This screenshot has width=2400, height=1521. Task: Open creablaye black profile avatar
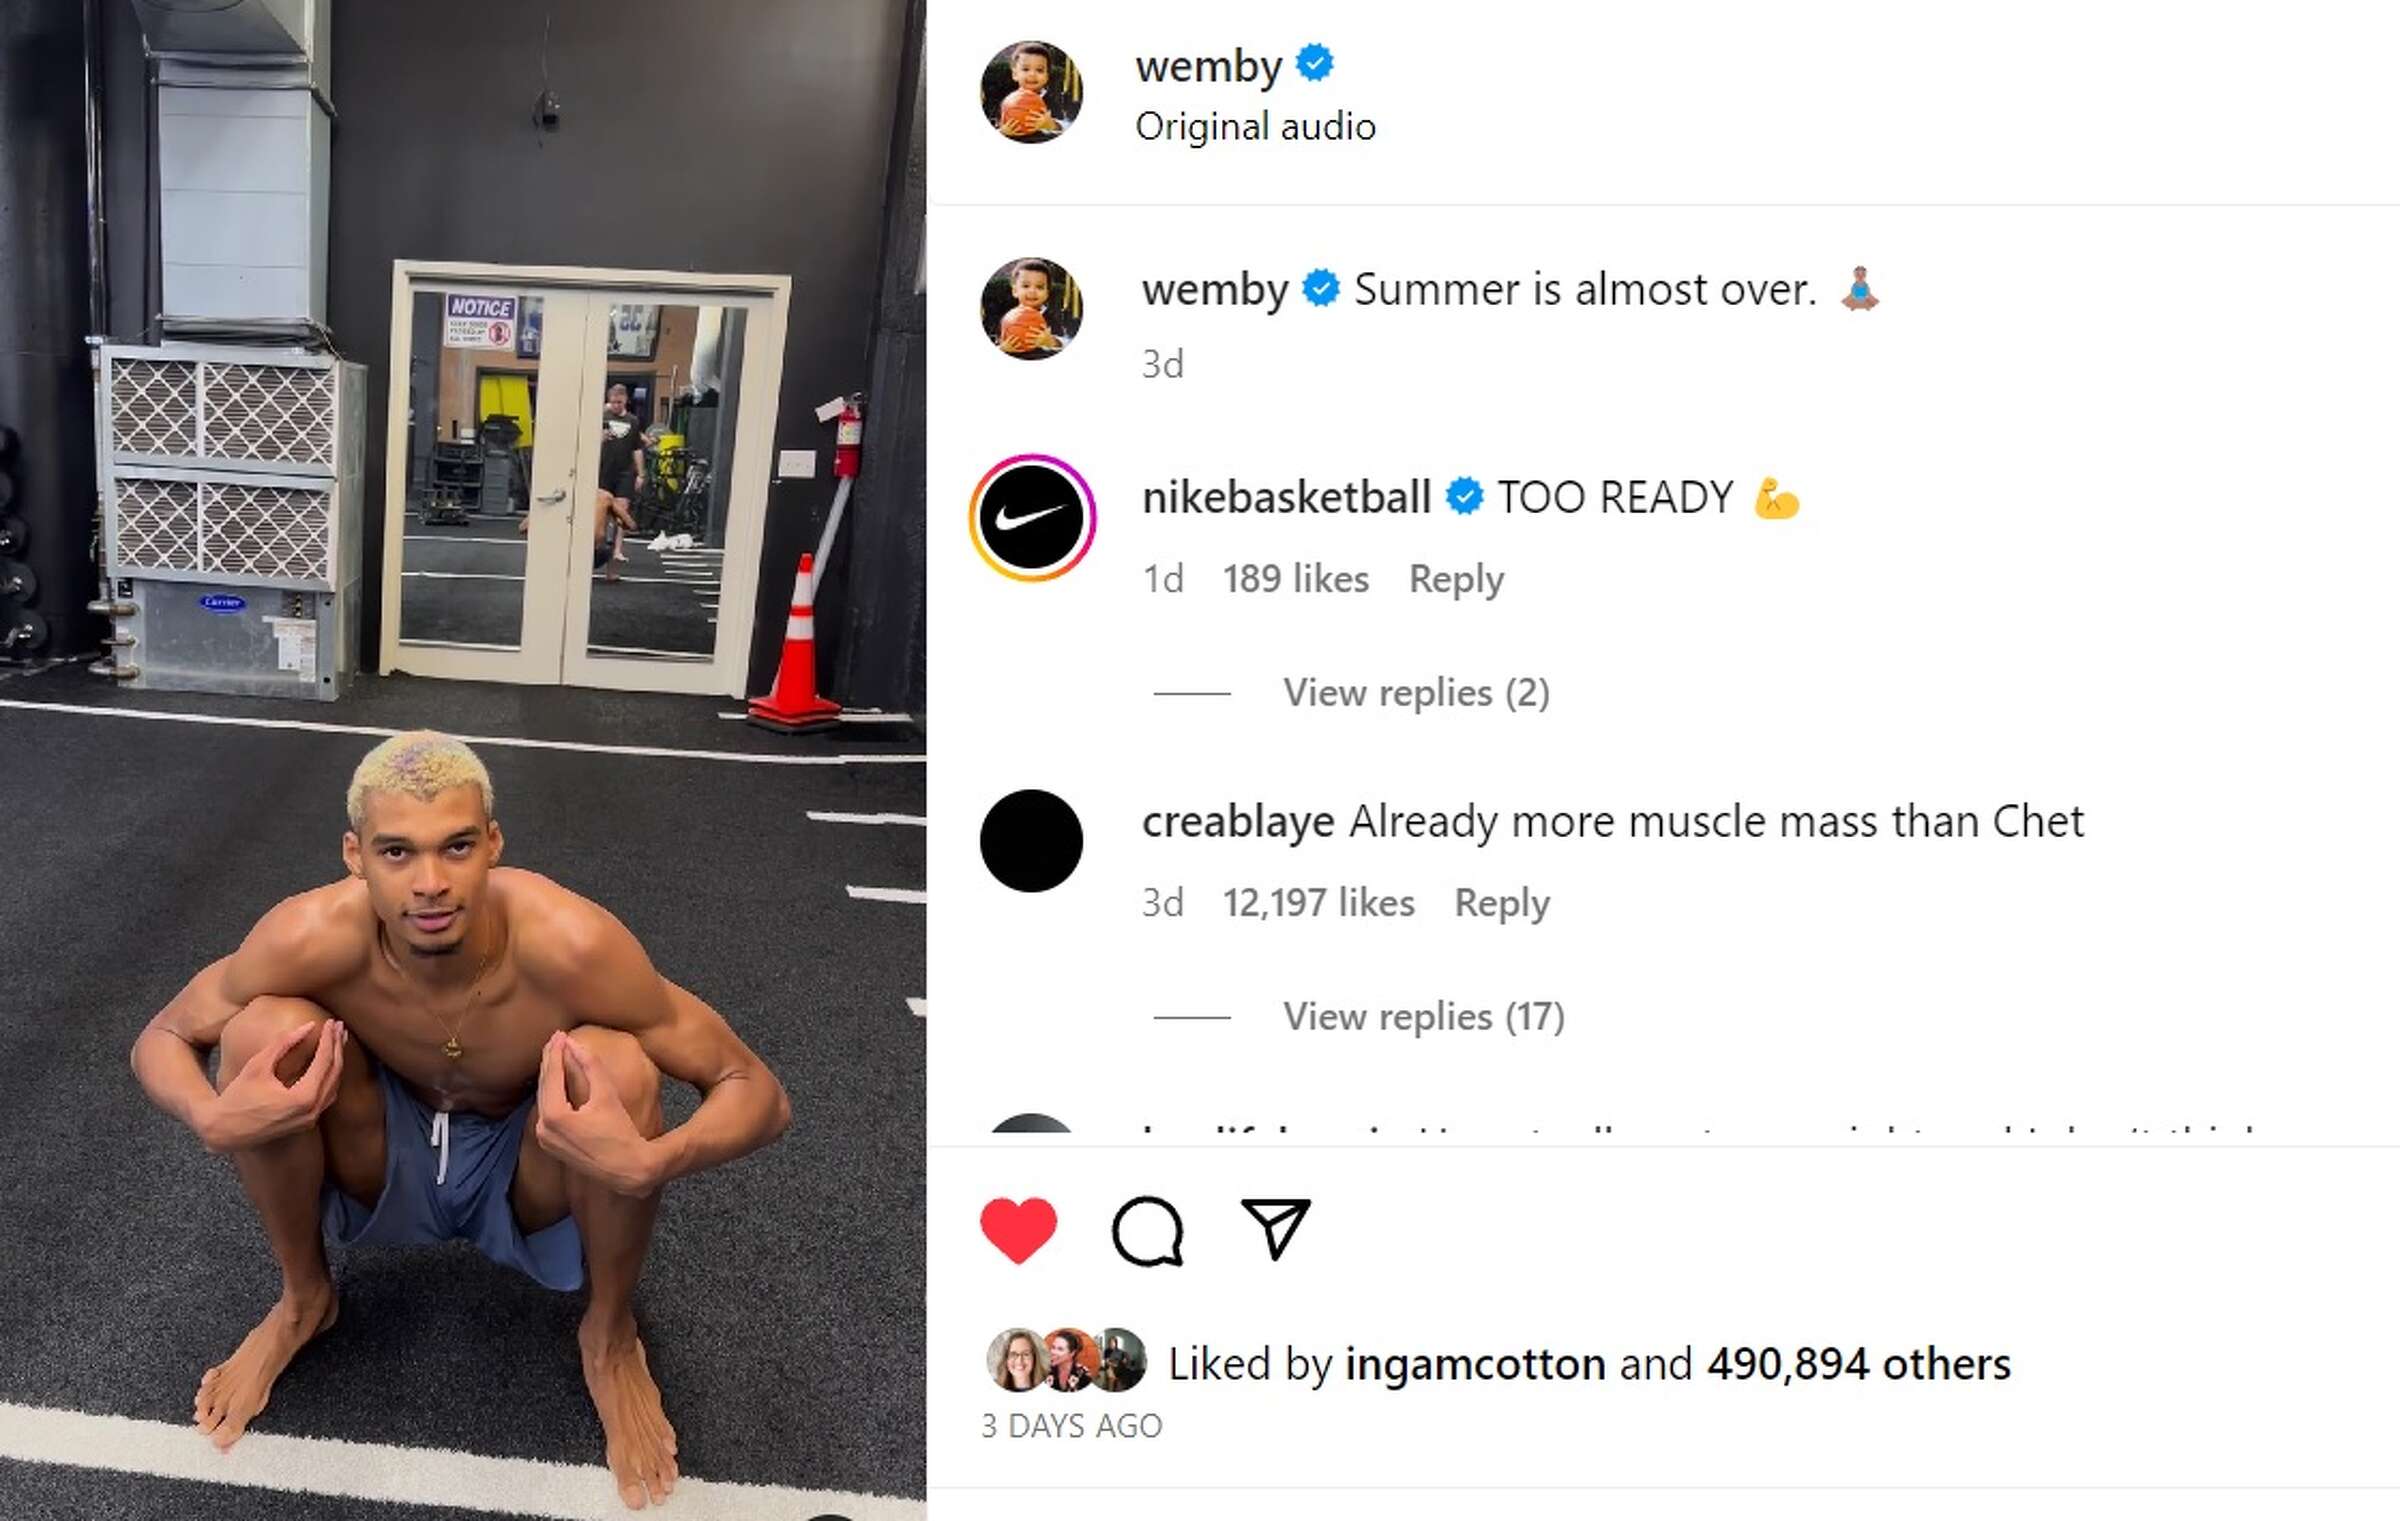(1031, 841)
